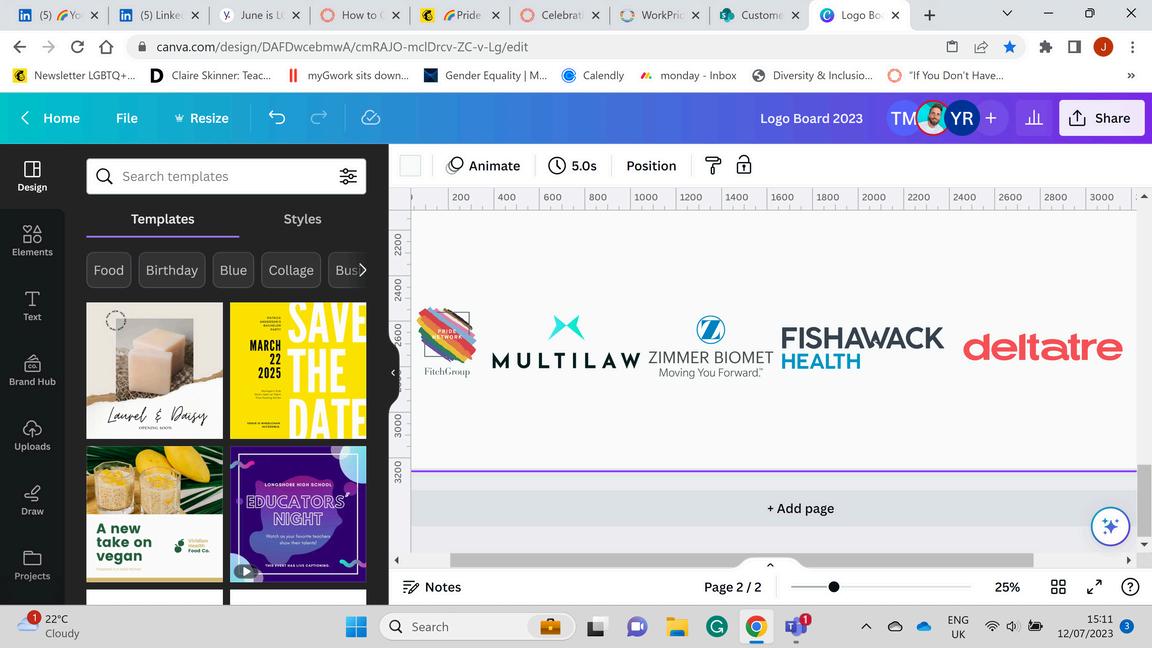Choose the Educators Night template
Image resolution: width=1152 pixels, height=648 pixels.
click(x=298, y=514)
